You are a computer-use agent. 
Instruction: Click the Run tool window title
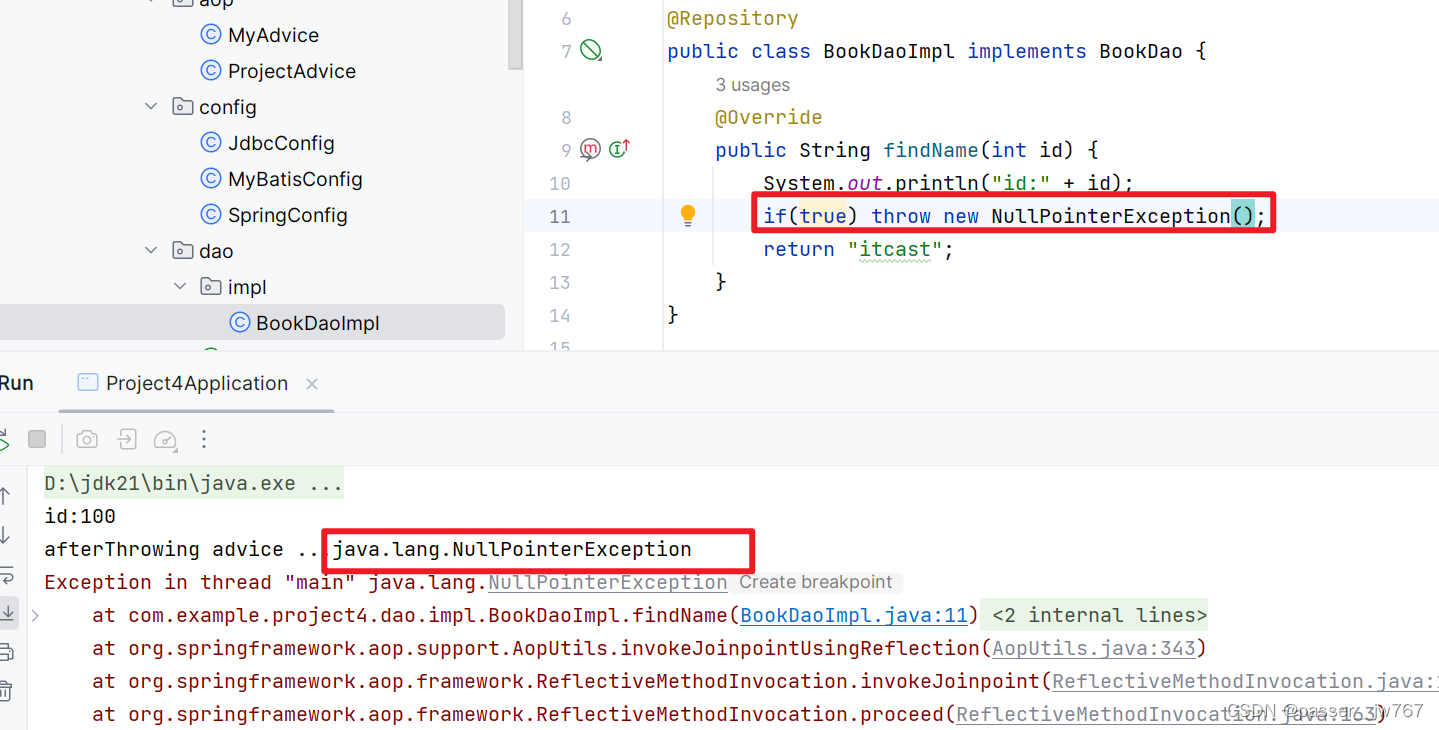click(x=17, y=383)
